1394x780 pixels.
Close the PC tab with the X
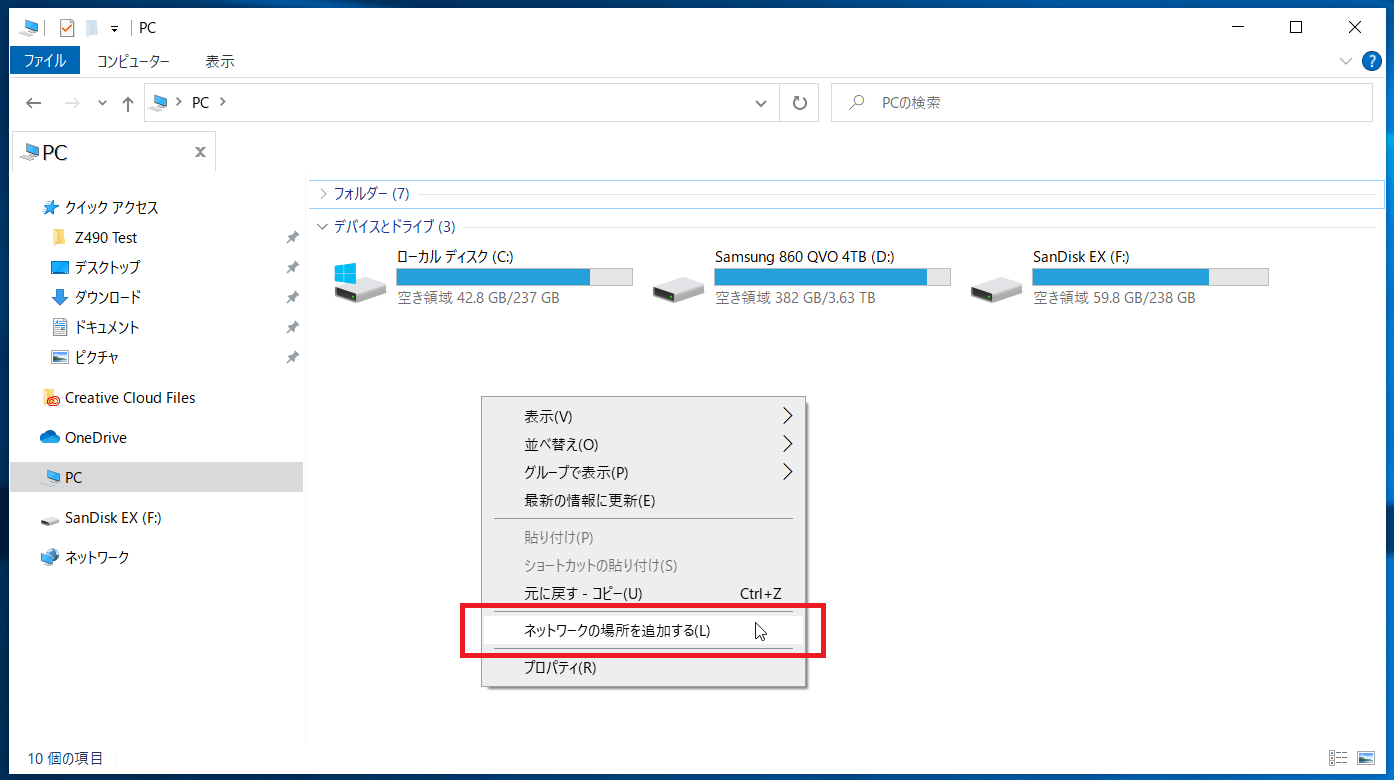(200, 152)
